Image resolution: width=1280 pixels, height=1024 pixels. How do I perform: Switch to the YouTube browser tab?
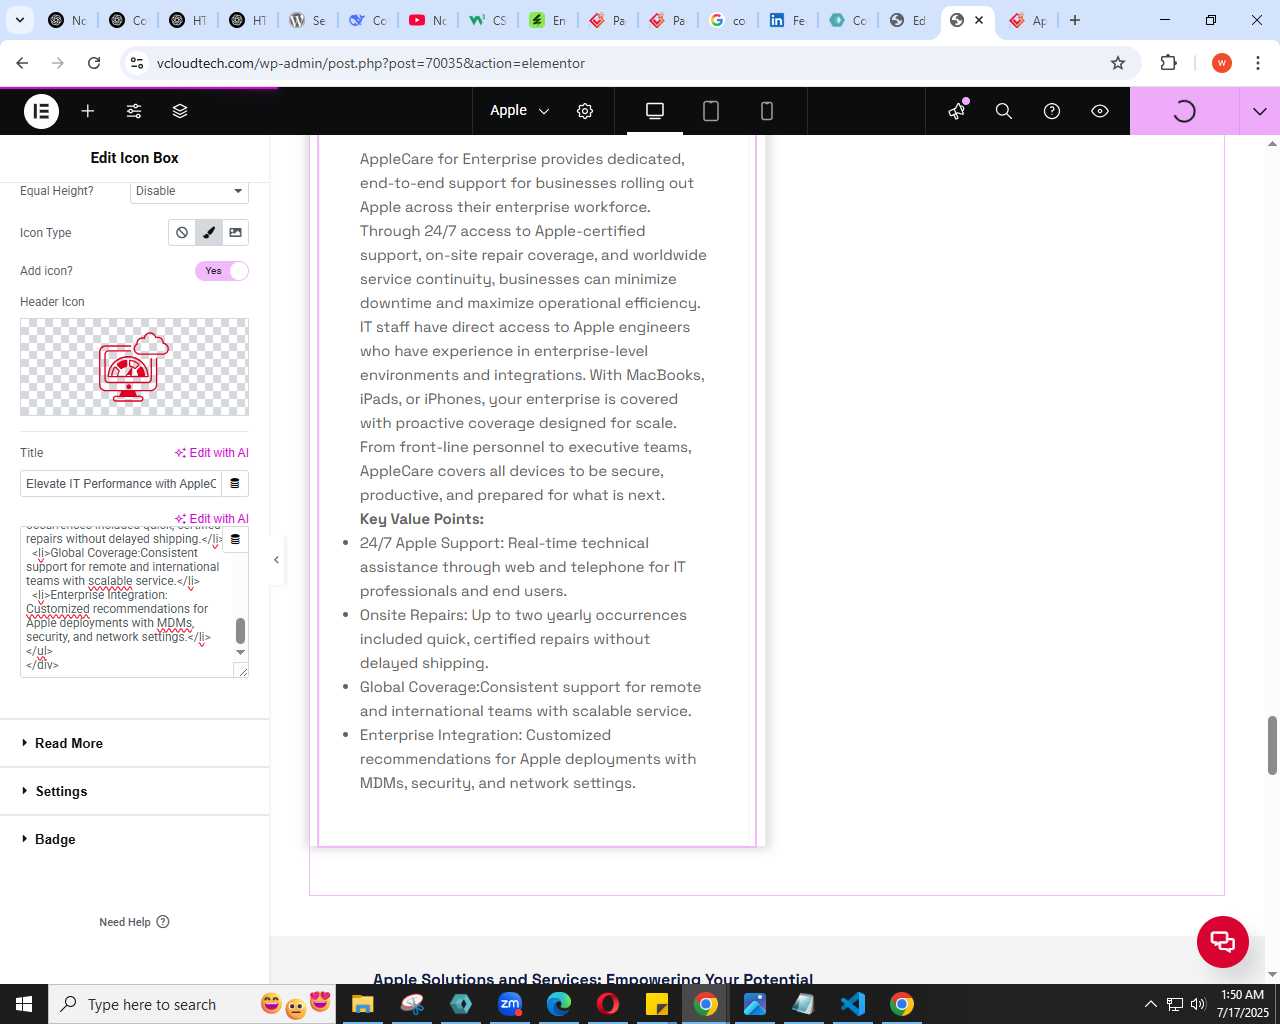click(x=427, y=20)
